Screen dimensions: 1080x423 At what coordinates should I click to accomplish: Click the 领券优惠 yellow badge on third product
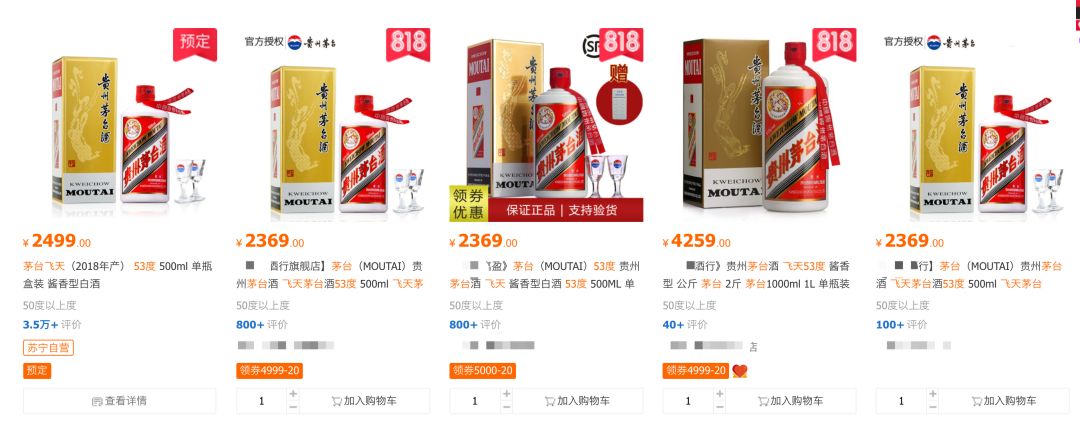(x=468, y=203)
